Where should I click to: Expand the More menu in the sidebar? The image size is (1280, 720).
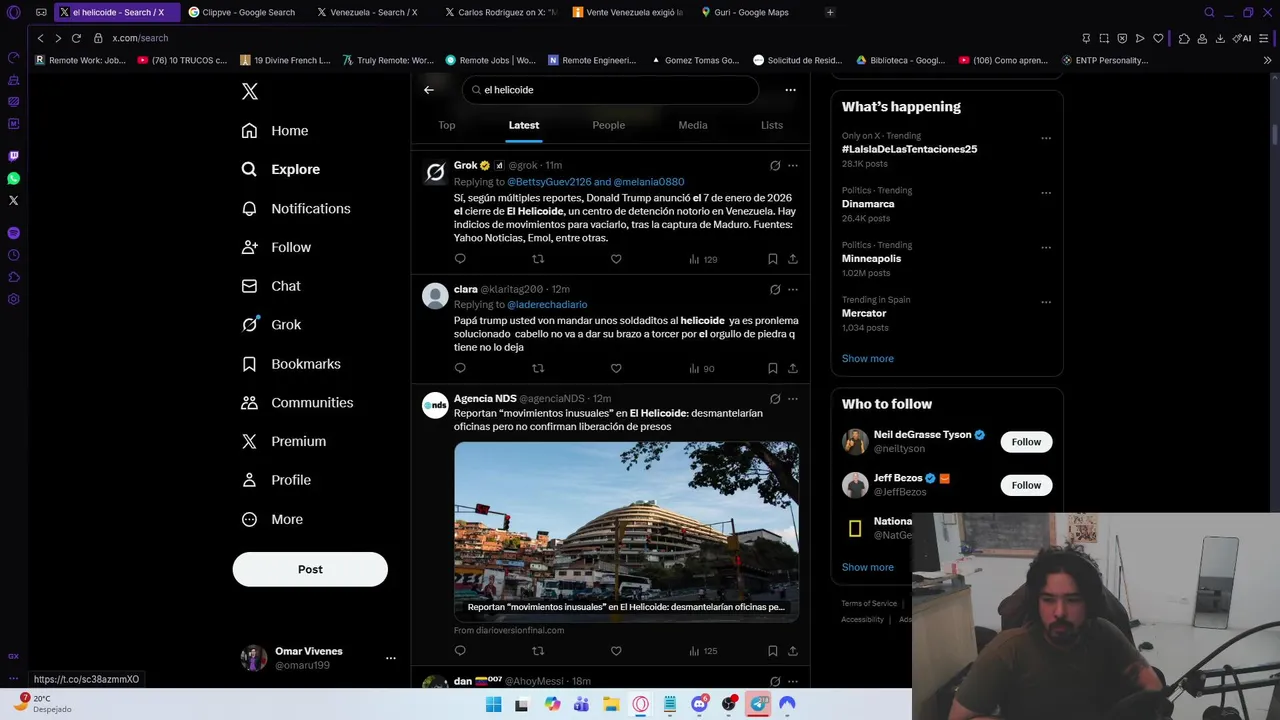click(x=272, y=519)
